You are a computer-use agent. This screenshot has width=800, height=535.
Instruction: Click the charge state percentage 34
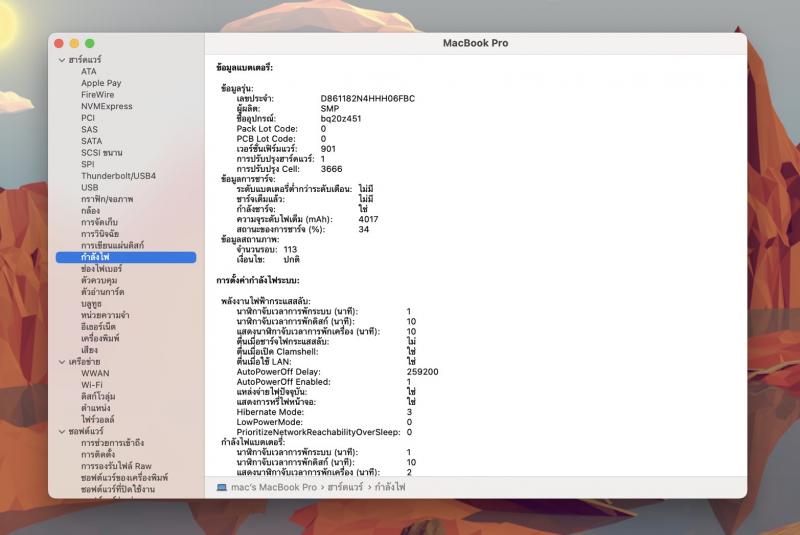point(364,230)
